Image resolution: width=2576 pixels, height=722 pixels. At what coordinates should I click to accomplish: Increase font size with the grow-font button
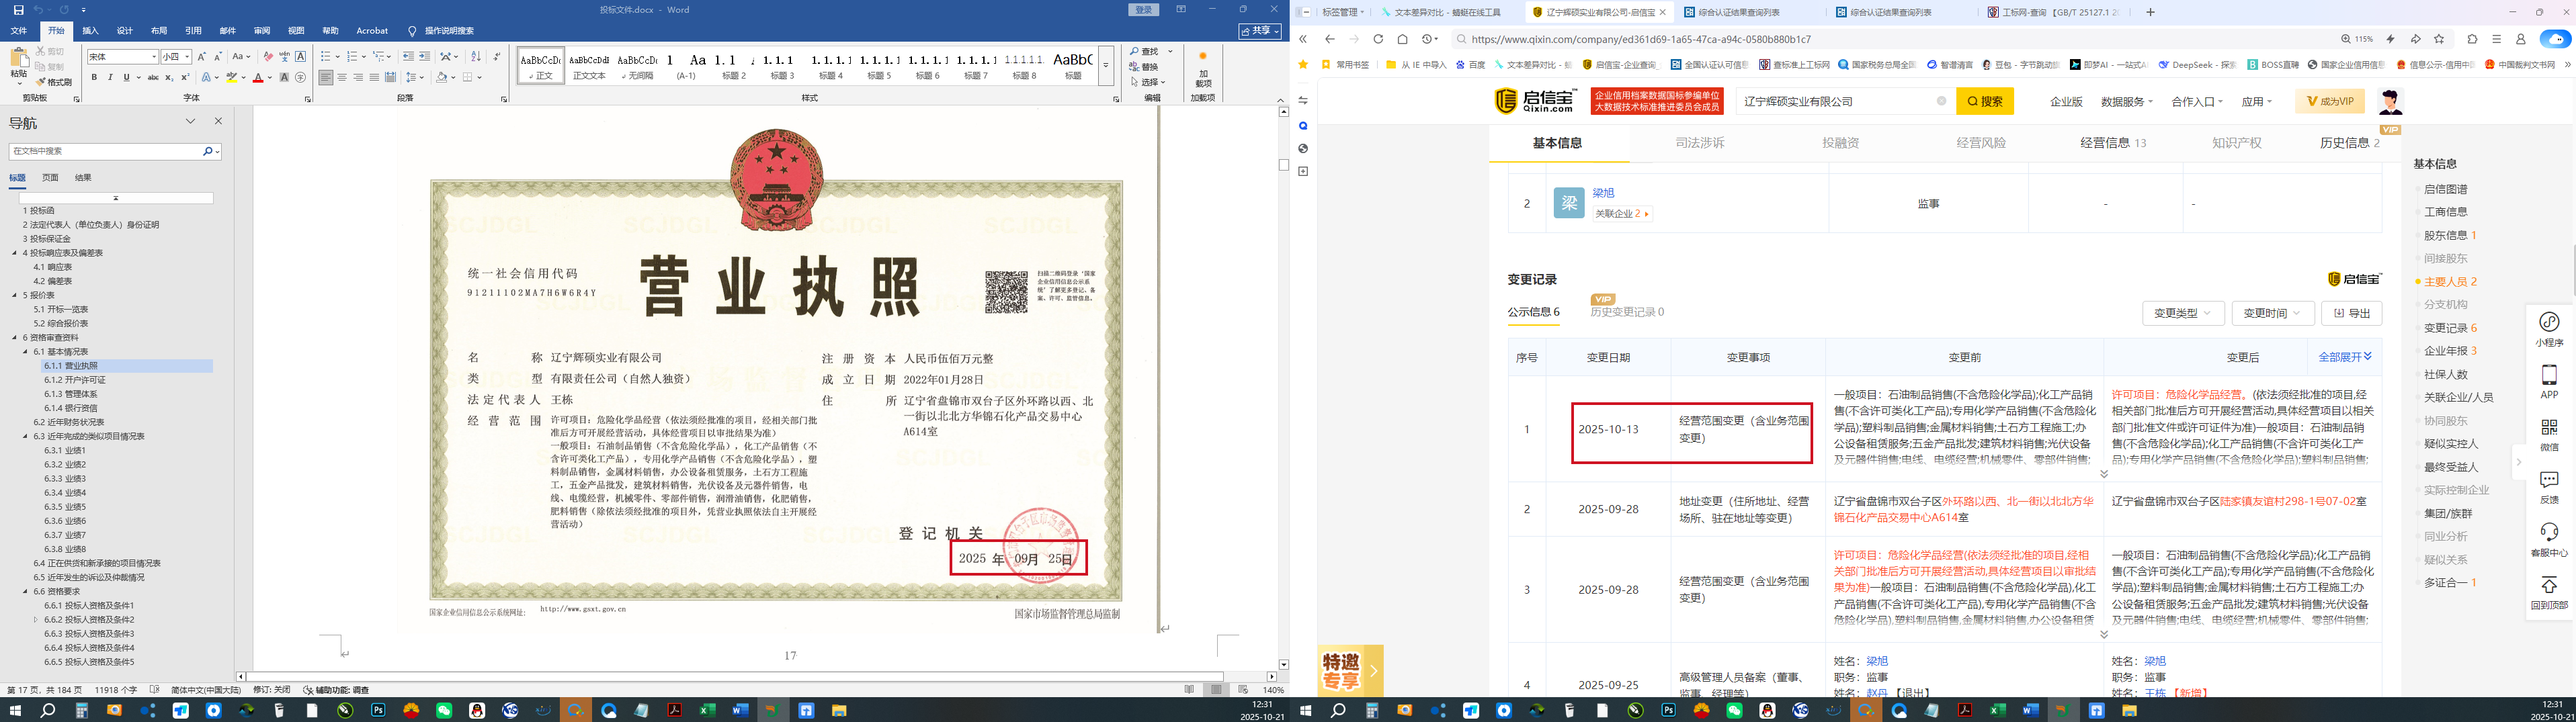click(x=202, y=57)
